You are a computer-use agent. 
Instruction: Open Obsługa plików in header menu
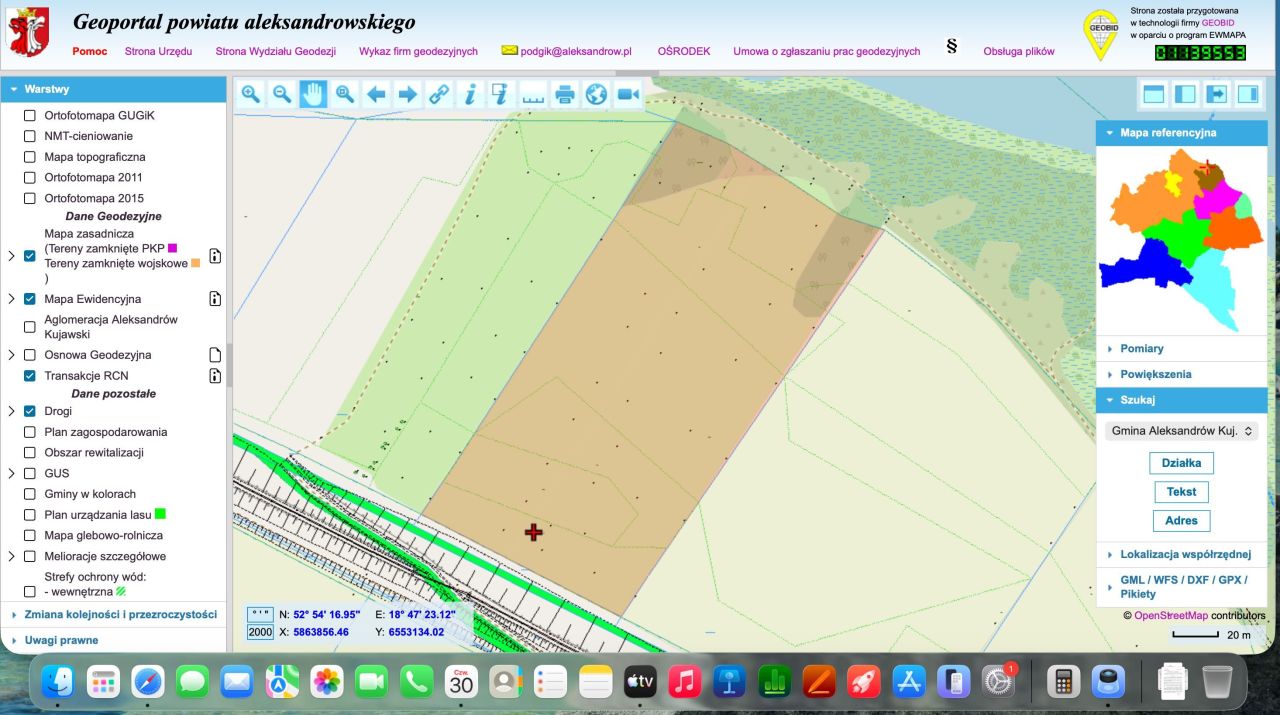pyautogui.click(x=1019, y=51)
